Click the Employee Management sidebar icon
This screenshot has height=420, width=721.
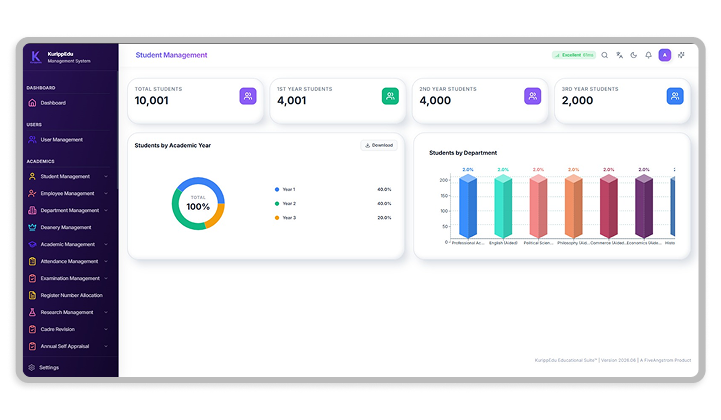(x=32, y=193)
